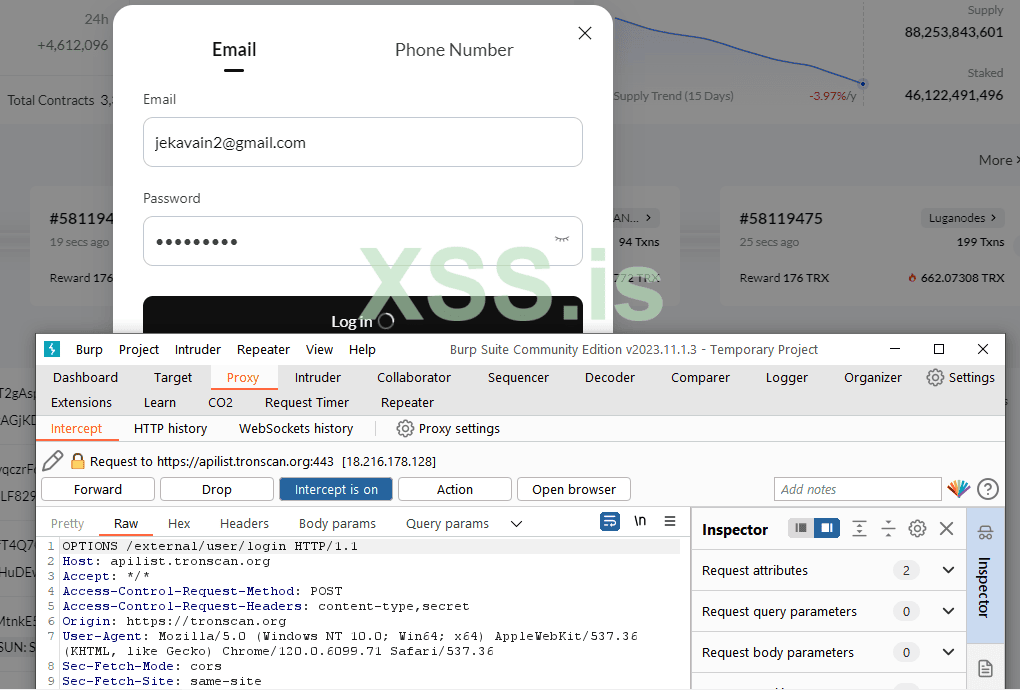Image resolution: width=1020 pixels, height=690 pixels.
Task: Switch to HTTP history sub-tab
Action: (170, 429)
